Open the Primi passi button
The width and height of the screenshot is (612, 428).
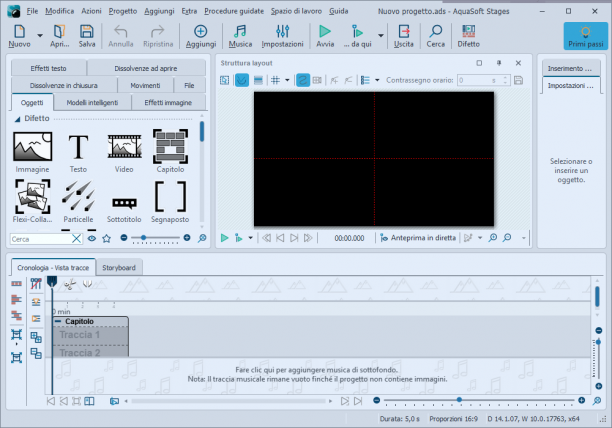coord(585,36)
